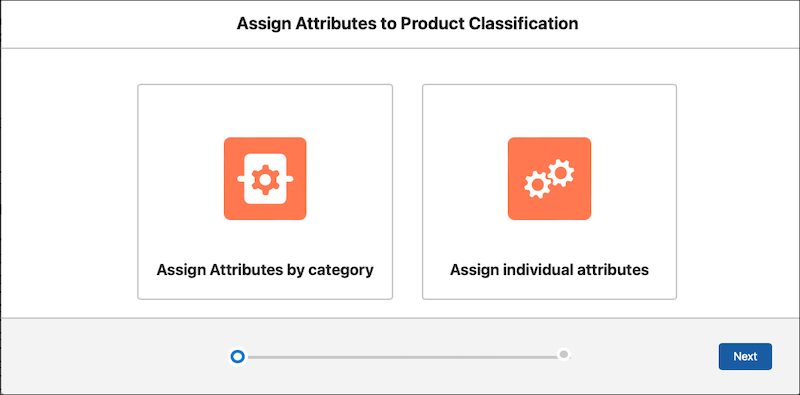Select the Assign individual attributes card
800x395 pixels.
coord(549,192)
